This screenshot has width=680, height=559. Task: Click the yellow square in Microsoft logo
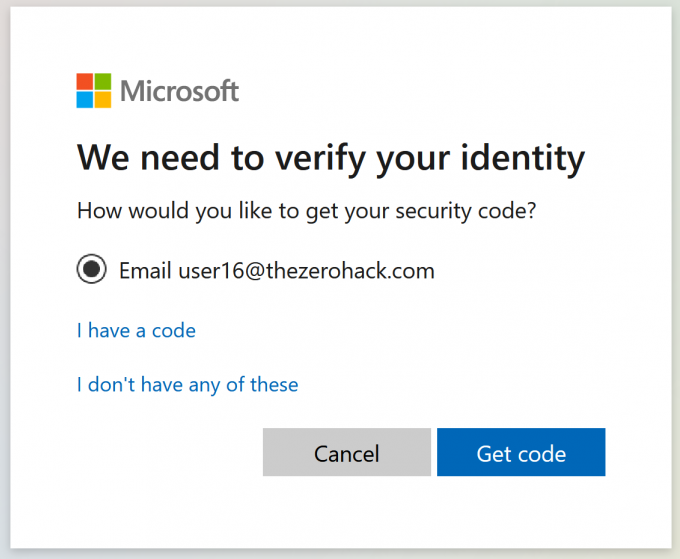102,99
